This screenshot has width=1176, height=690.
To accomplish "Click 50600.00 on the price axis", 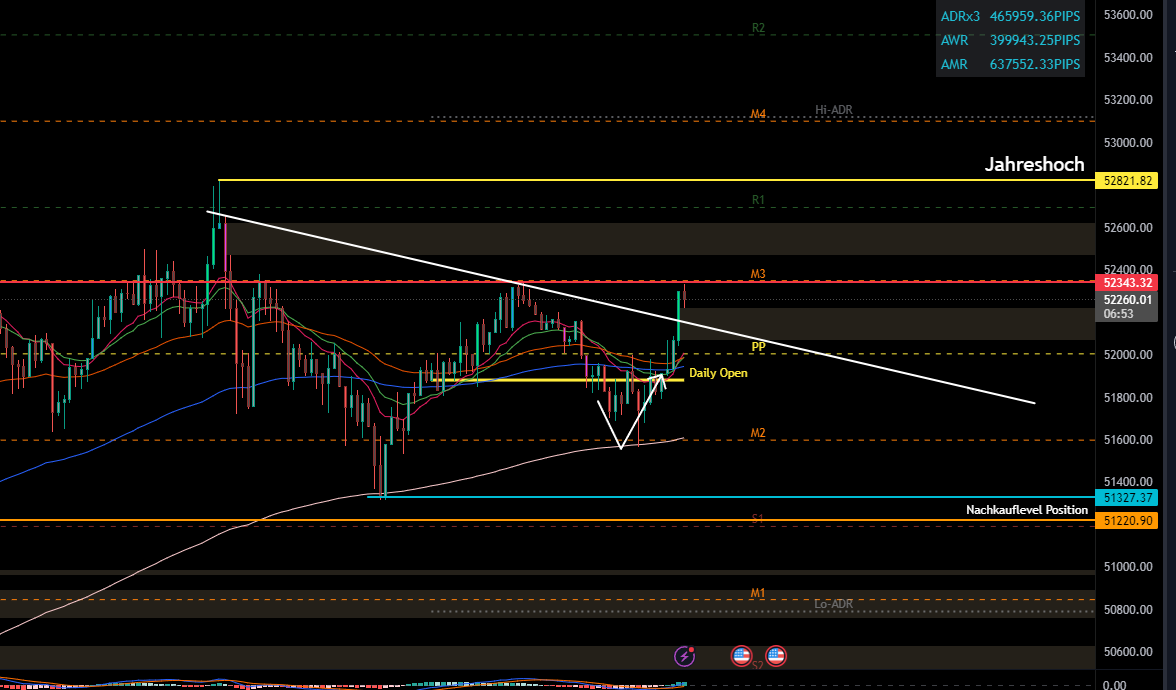I will click(1128, 652).
